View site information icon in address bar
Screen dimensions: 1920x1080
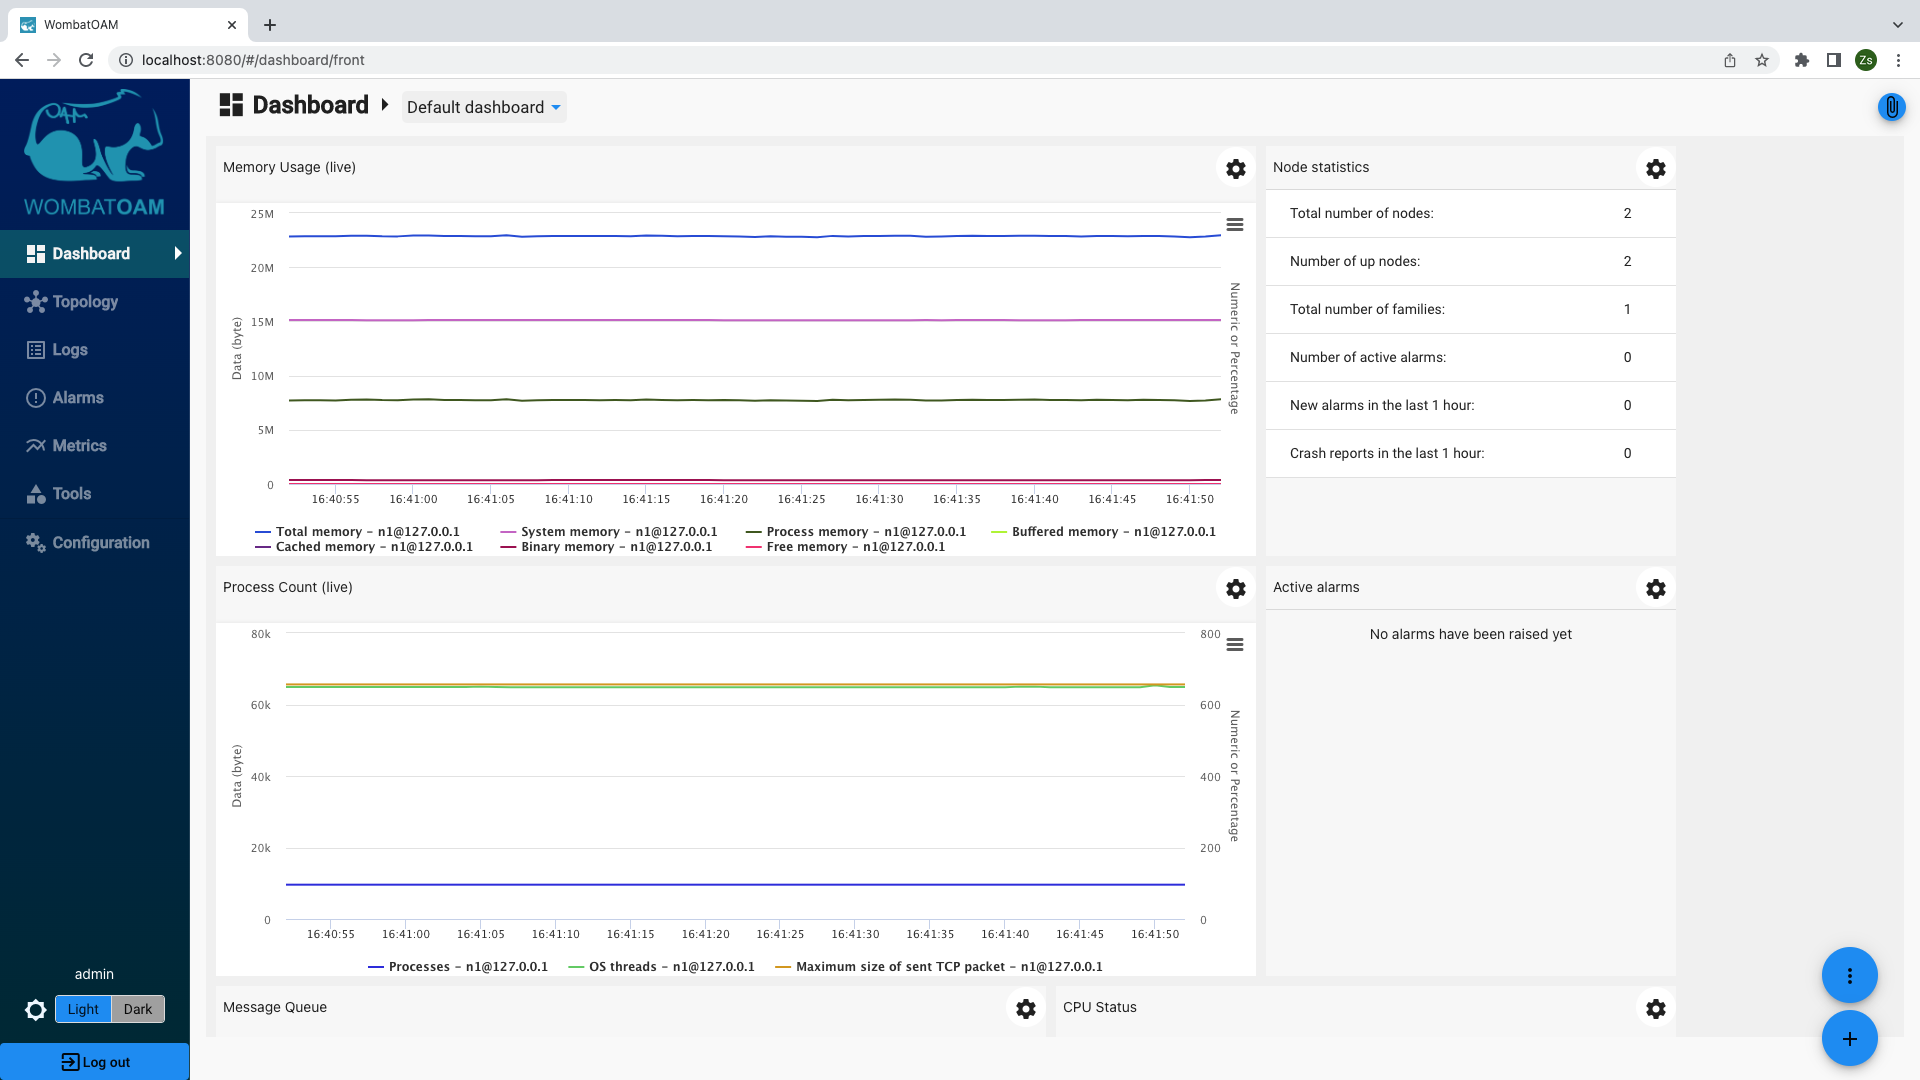126,60
